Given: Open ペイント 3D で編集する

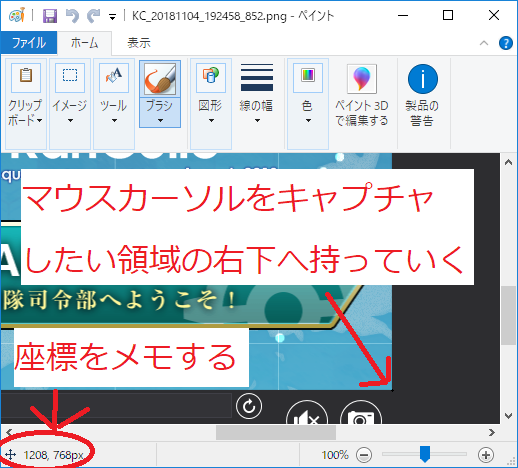Looking at the screenshot, I should pyautogui.click(x=362, y=95).
